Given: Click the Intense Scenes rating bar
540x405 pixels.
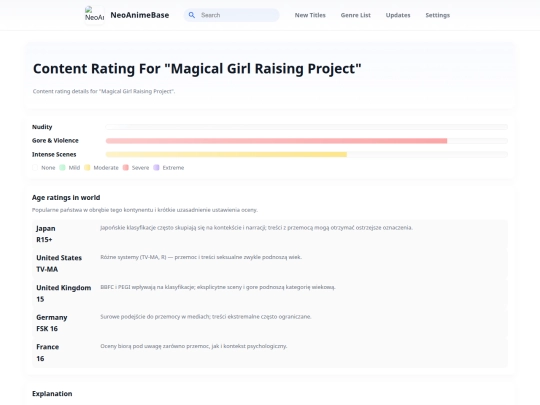Looking at the screenshot, I should [307, 154].
